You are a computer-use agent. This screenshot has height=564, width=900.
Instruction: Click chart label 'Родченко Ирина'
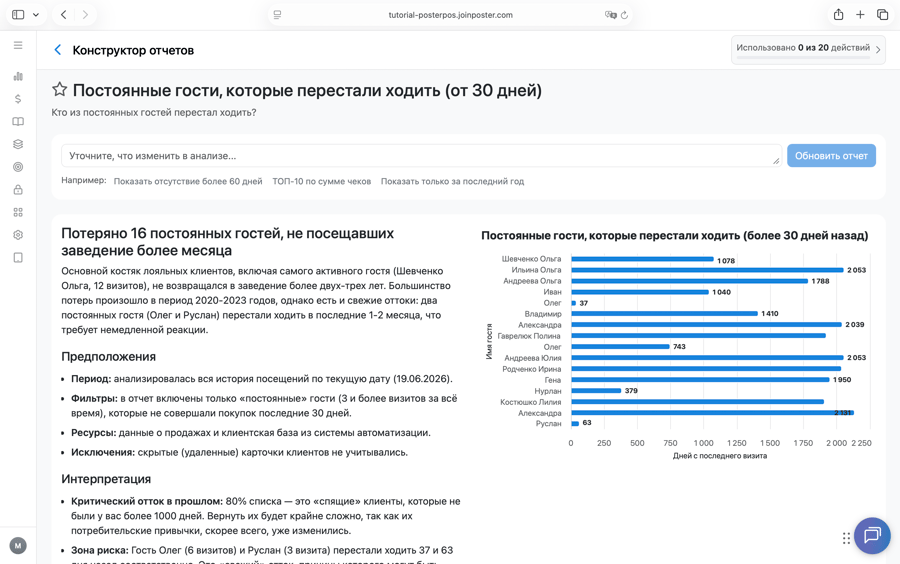(532, 369)
